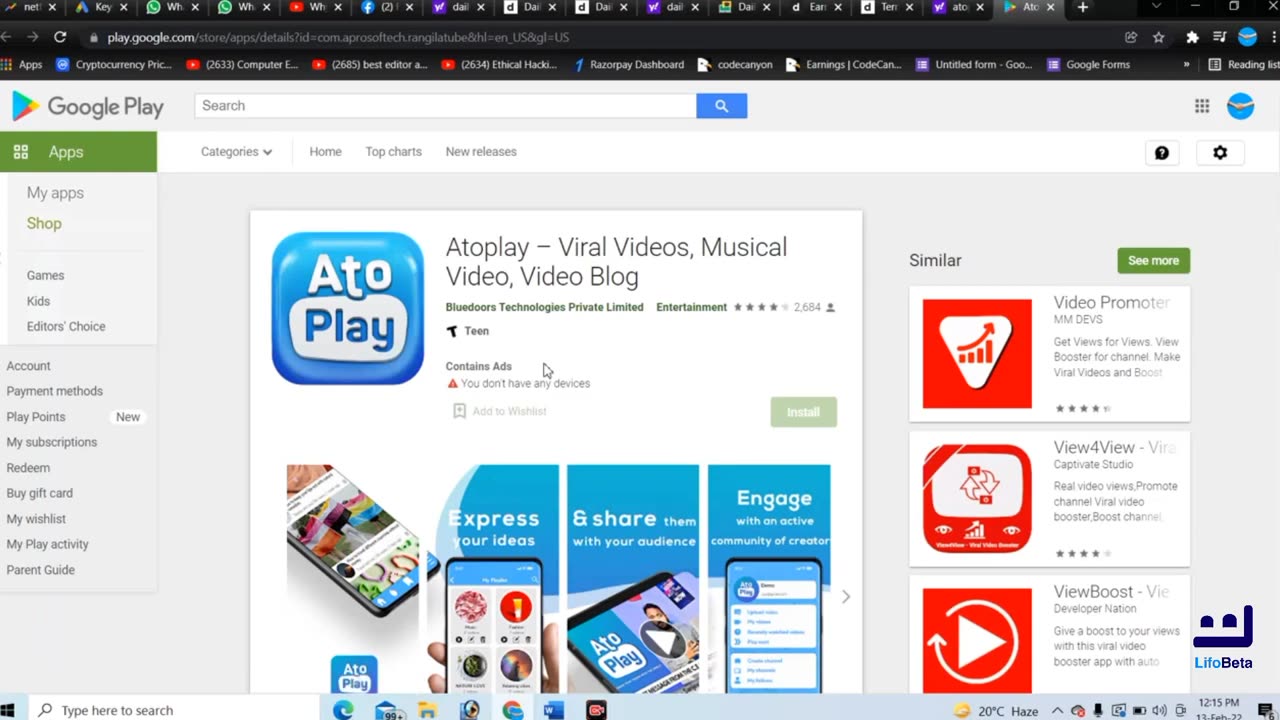Click the blue search magnifier button
This screenshot has height=720, width=1280.
point(721,106)
